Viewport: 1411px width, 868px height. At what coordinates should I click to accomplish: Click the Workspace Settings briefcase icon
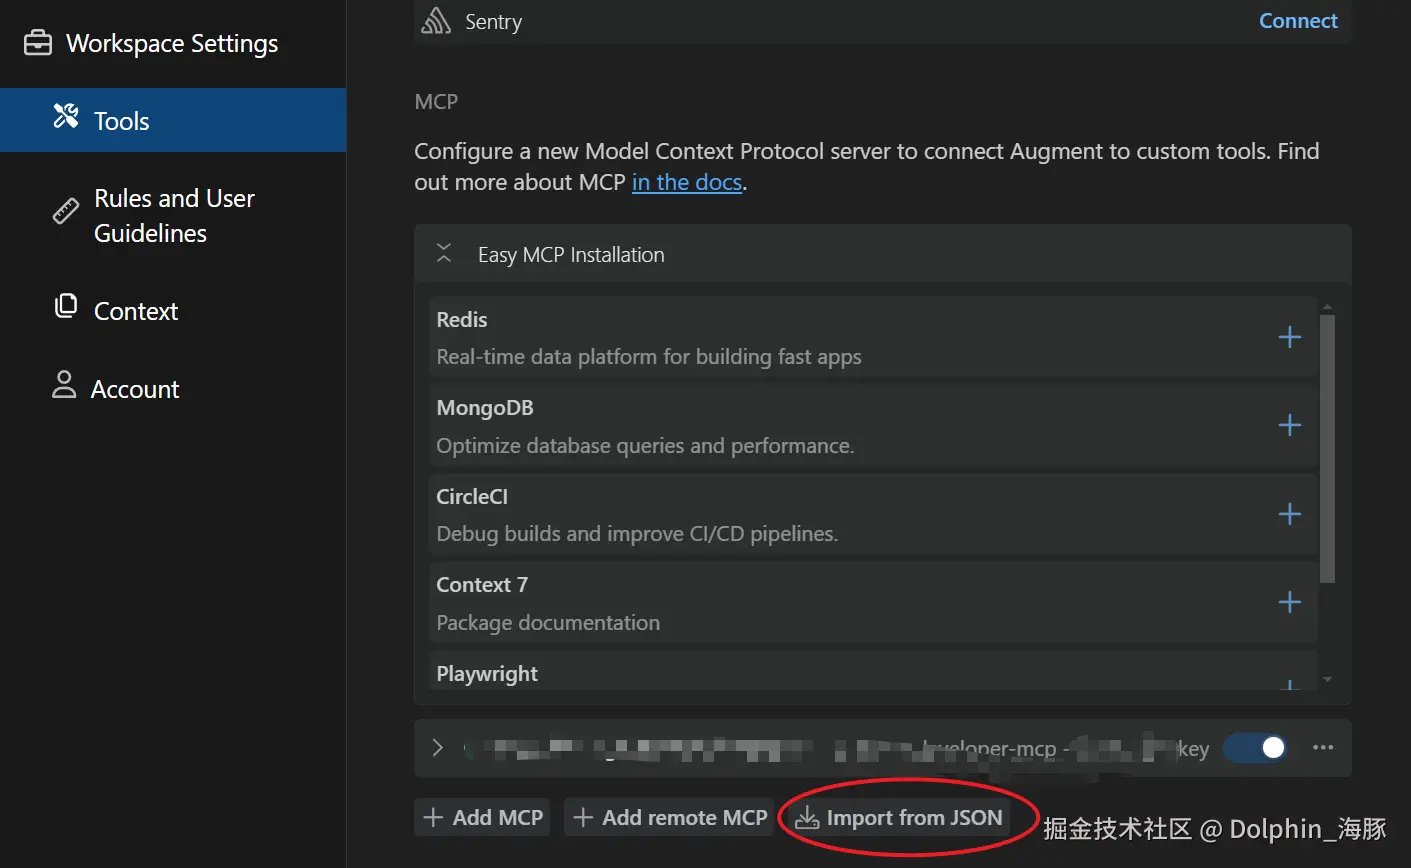(x=38, y=43)
